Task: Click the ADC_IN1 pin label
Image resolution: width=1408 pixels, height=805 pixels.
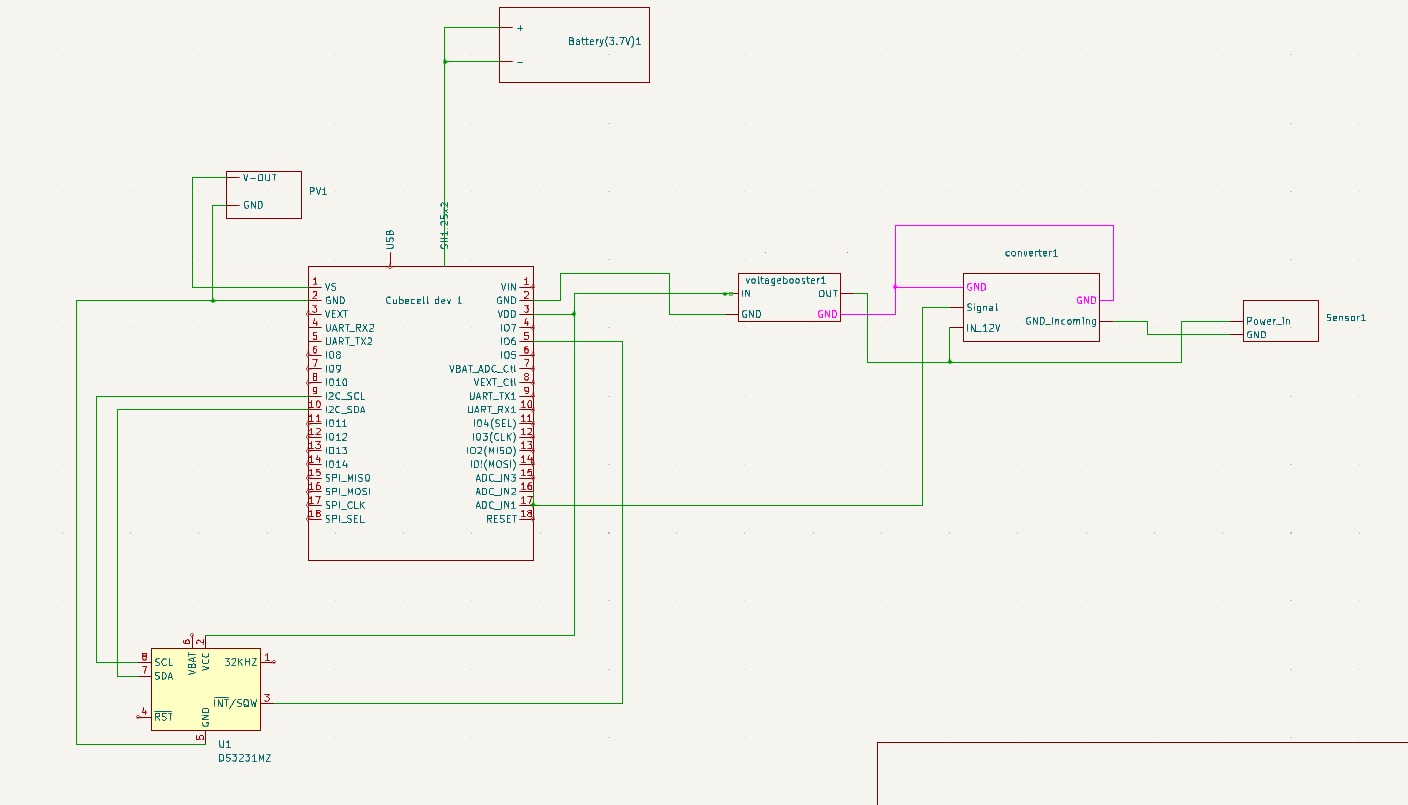Action: click(495, 505)
